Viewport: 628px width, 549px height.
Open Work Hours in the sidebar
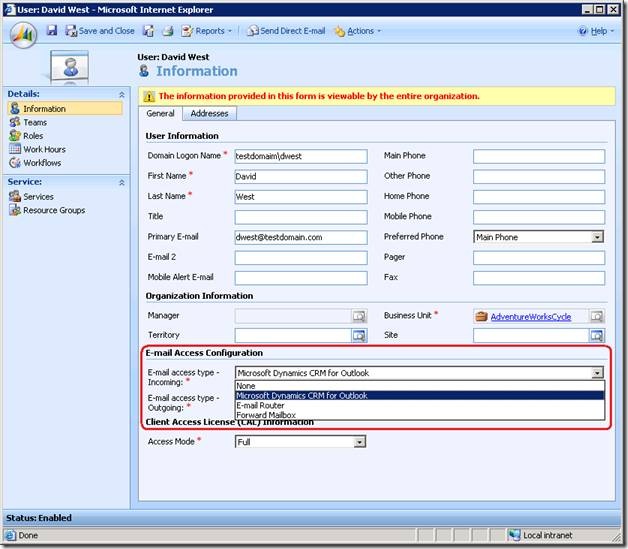[44, 149]
